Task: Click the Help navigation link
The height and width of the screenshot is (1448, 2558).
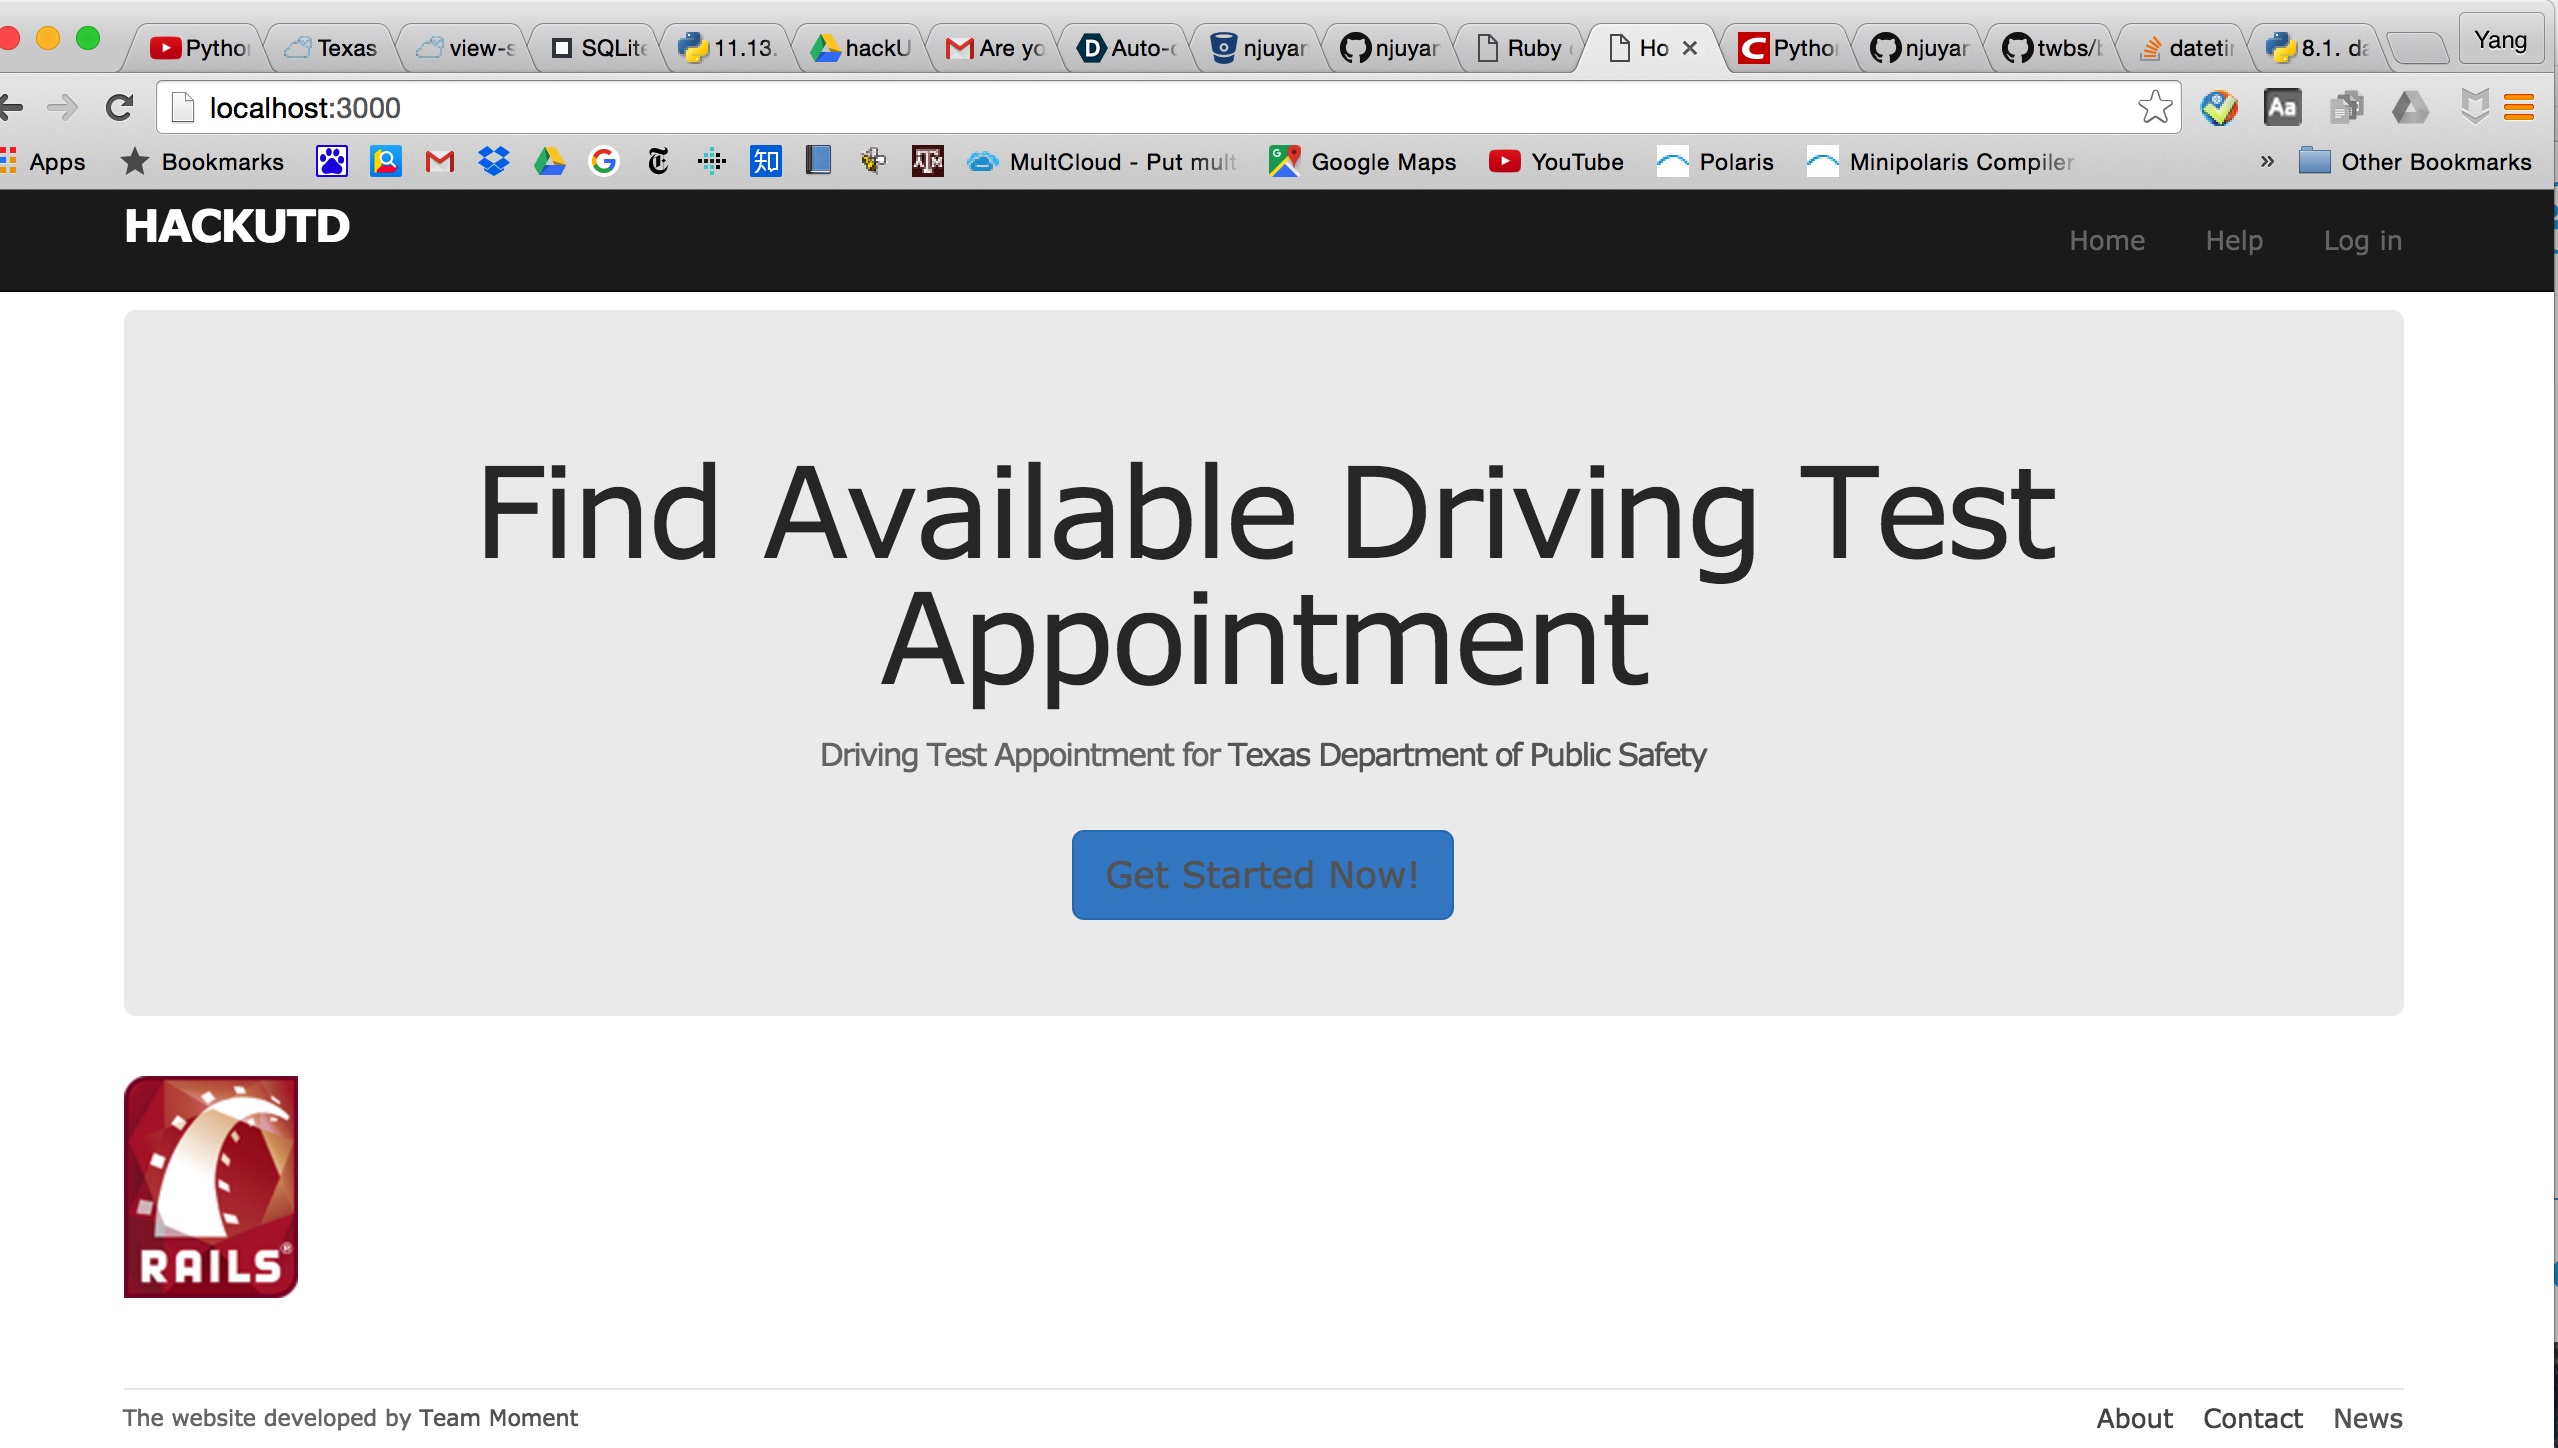Action: [2234, 241]
